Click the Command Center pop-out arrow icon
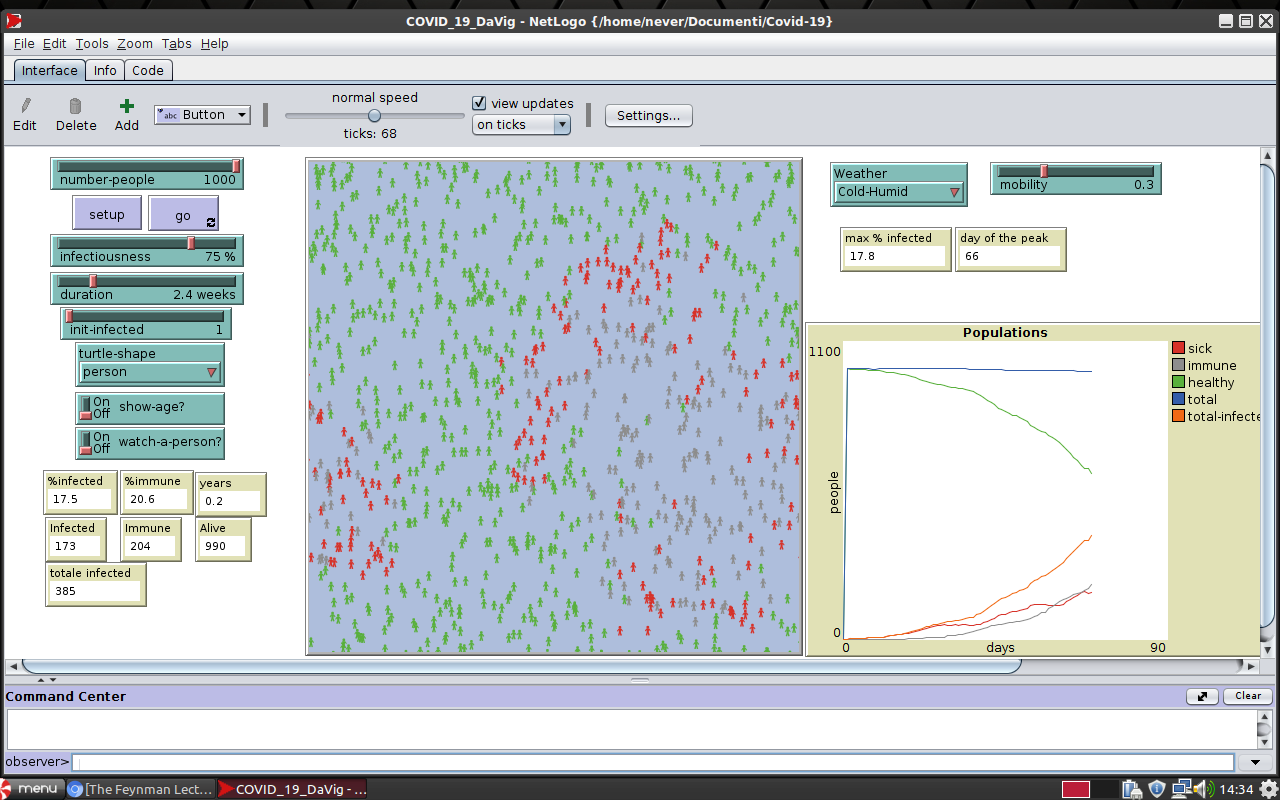The image size is (1280, 800). pos(1202,696)
